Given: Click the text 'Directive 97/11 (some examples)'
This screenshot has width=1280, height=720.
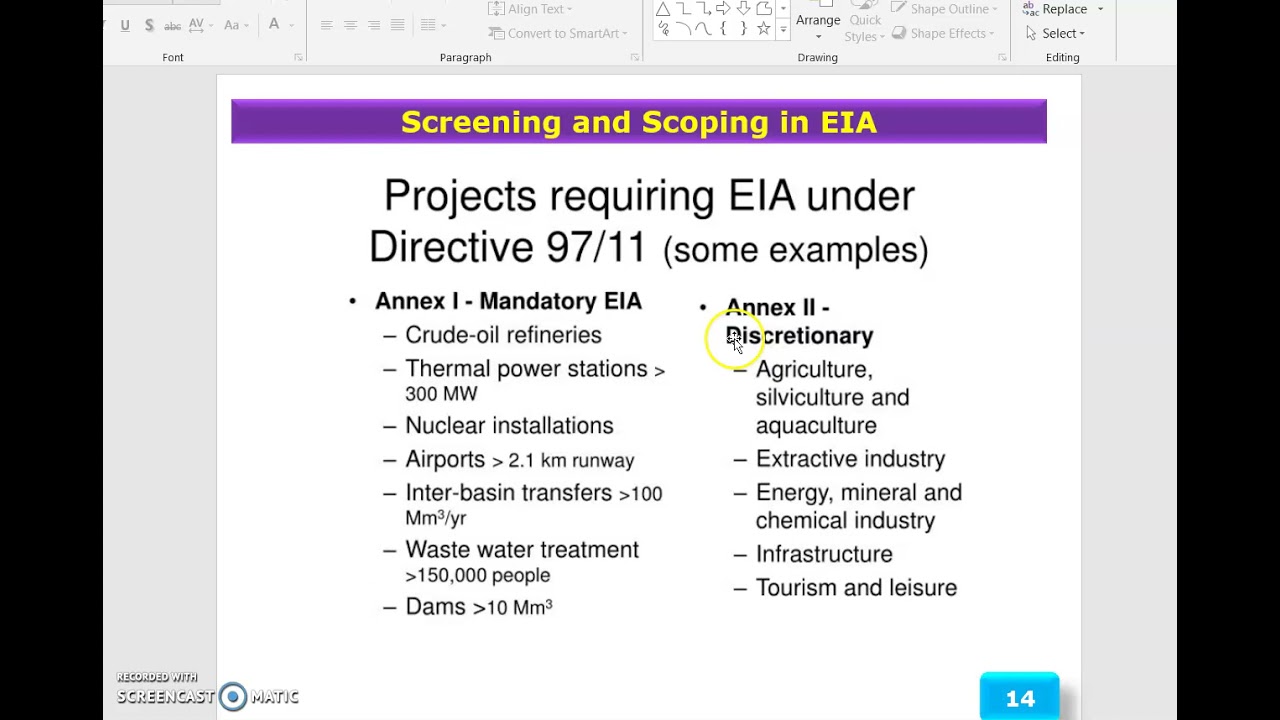Looking at the screenshot, I should click(649, 247).
